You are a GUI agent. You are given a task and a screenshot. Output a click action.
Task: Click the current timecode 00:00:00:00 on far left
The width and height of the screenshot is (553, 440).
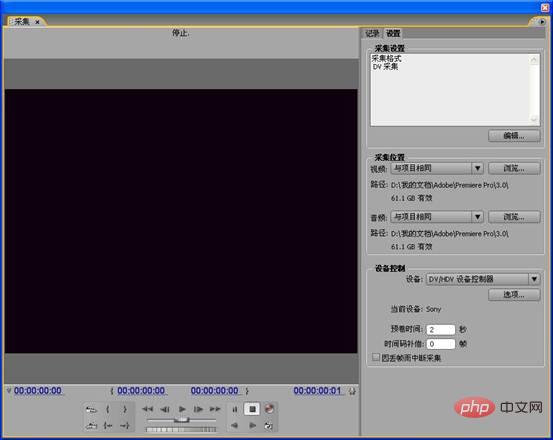tap(38, 391)
